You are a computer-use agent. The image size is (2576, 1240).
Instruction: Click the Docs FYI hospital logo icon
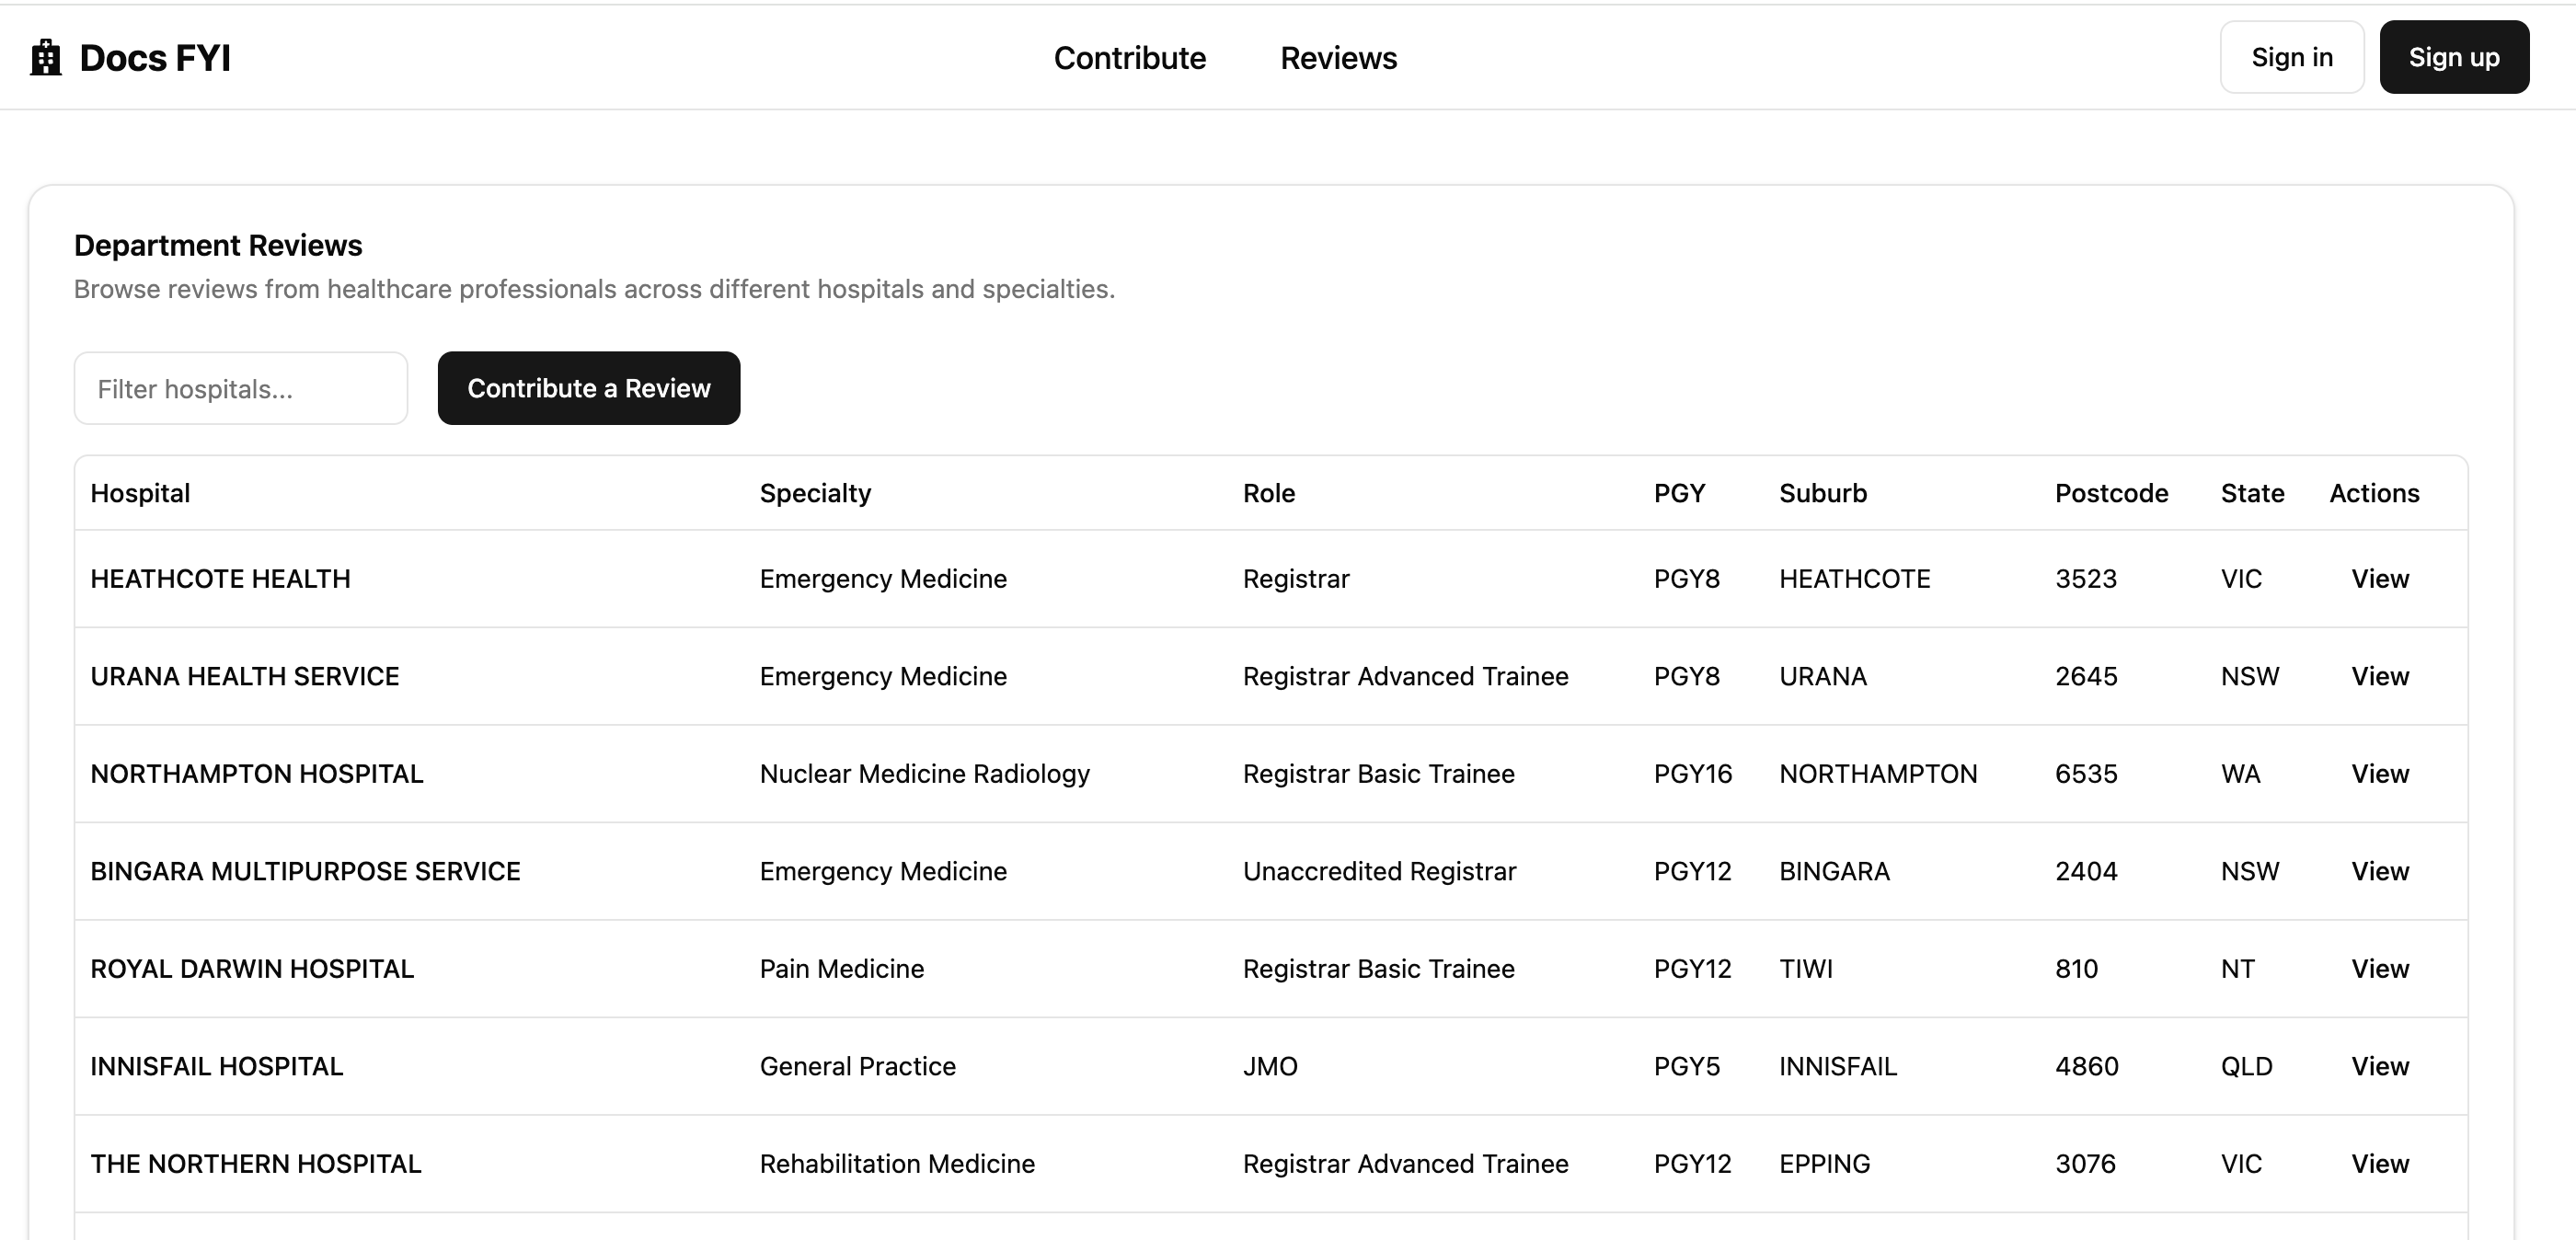[45, 58]
